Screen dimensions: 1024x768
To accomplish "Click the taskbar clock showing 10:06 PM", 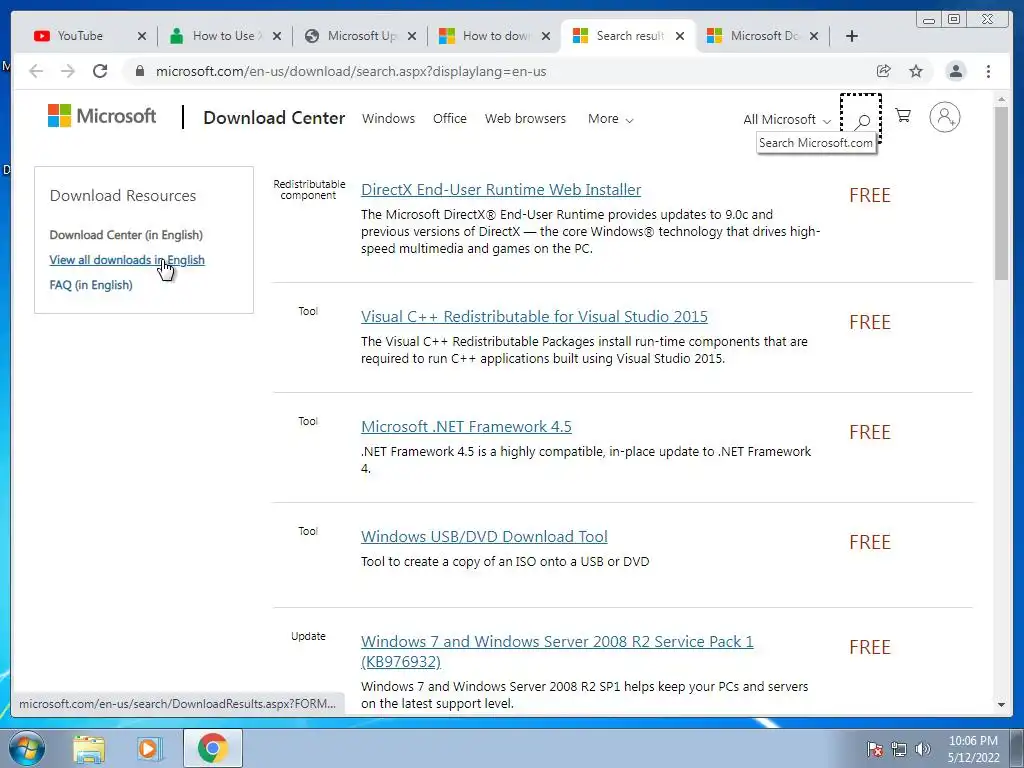I will (x=973, y=749).
